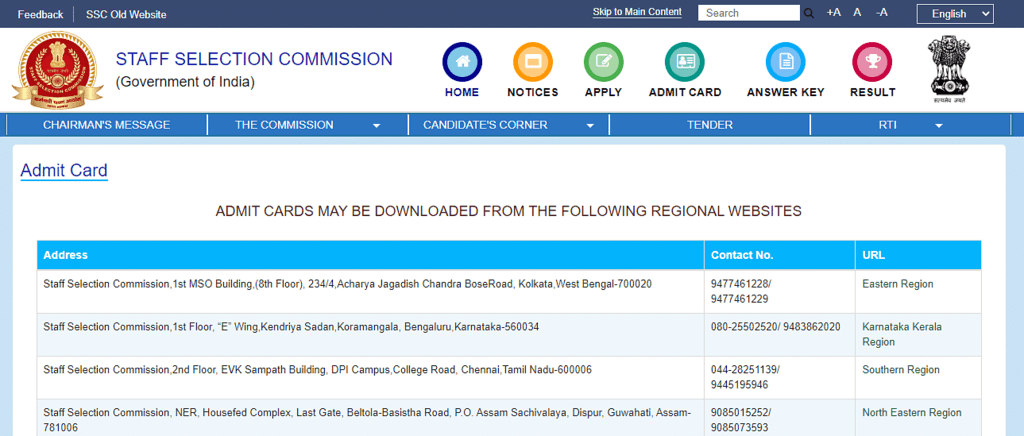Click the Address column header
The width and height of the screenshot is (1024, 436).
[370, 255]
